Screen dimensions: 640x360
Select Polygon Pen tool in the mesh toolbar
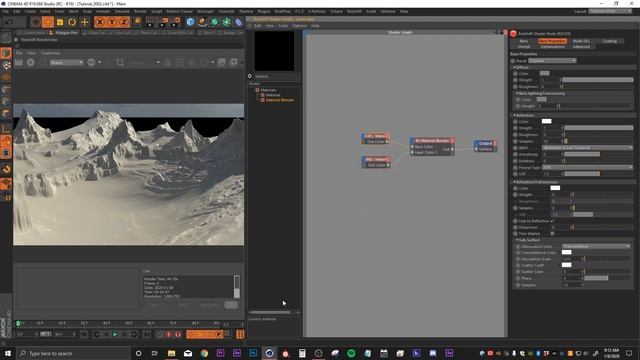(64, 33)
